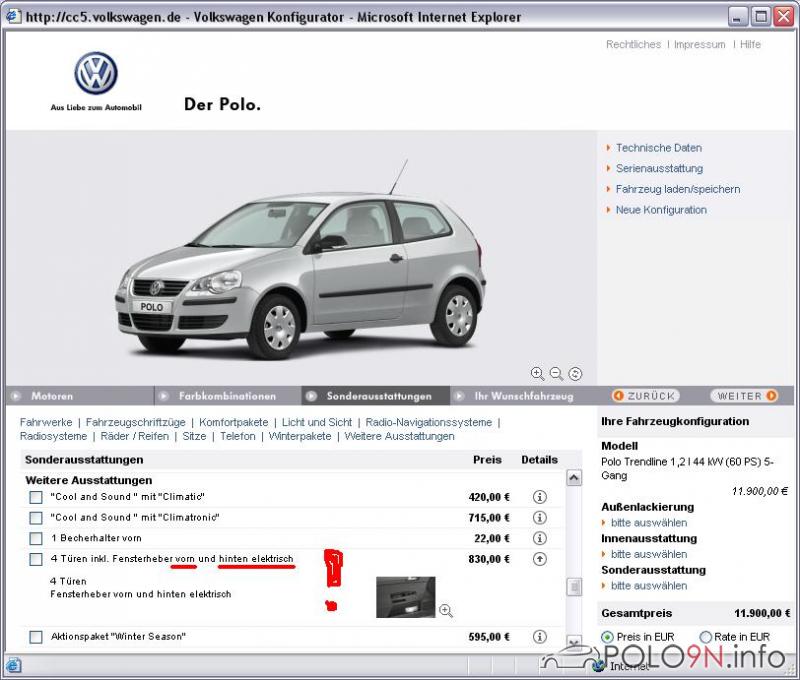Screen dimensions: 800x680
Task: Open info for Cool and Sound Climatronic
Action: [539, 517]
